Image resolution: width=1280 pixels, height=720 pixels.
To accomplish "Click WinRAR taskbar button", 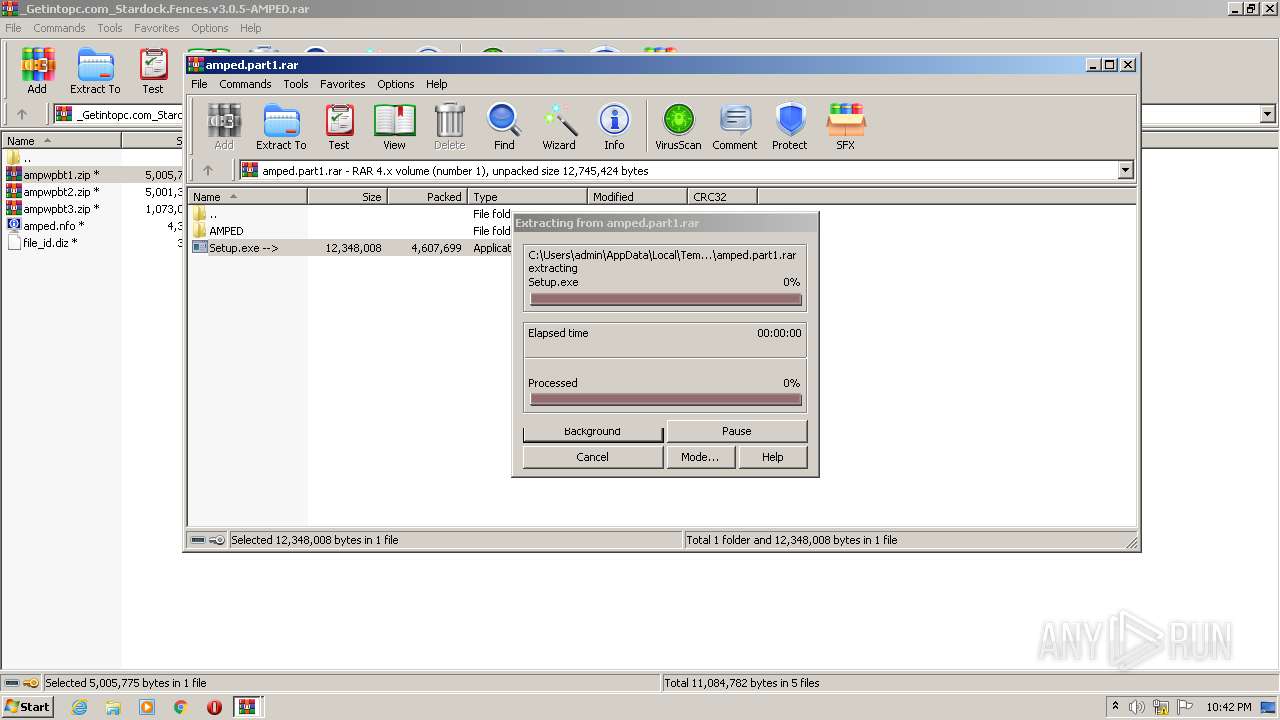I will [x=247, y=707].
